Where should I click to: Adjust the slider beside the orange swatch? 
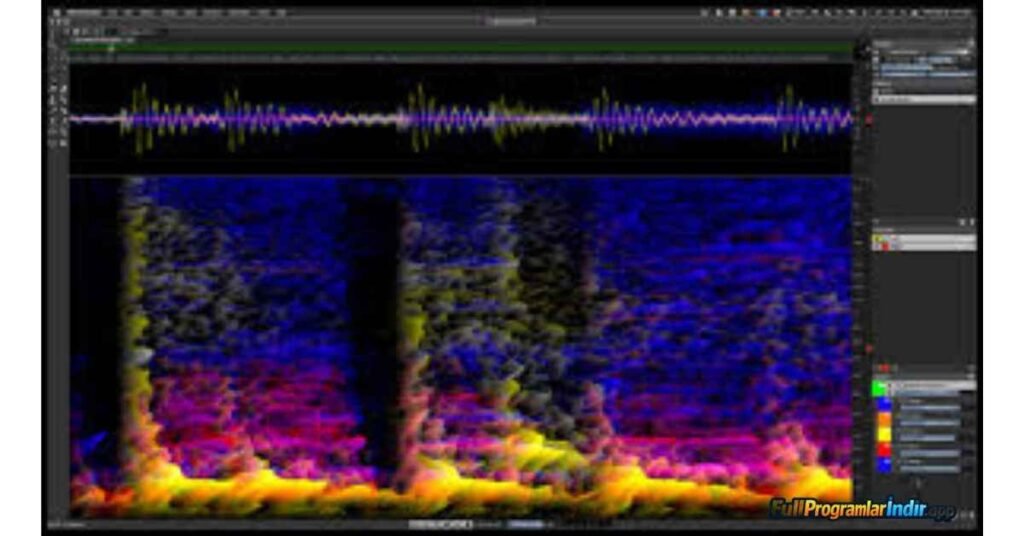930,423
